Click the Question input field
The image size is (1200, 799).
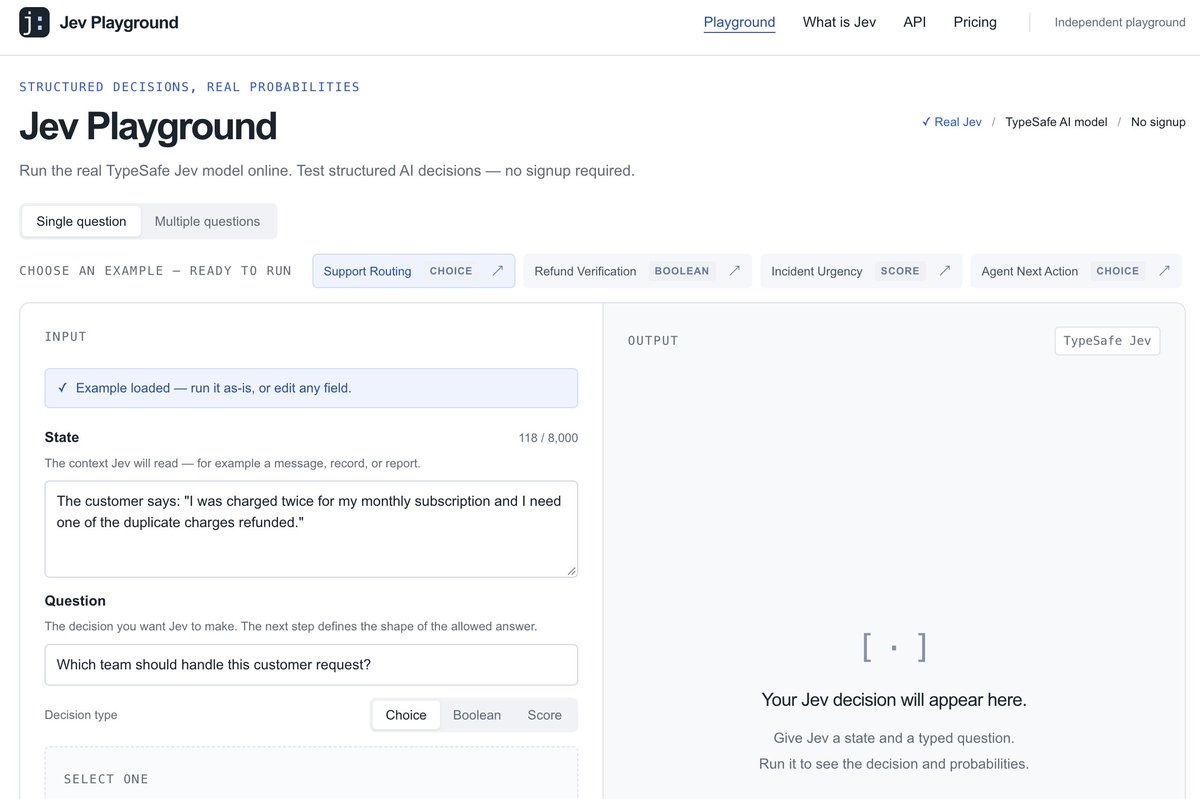(311, 665)
